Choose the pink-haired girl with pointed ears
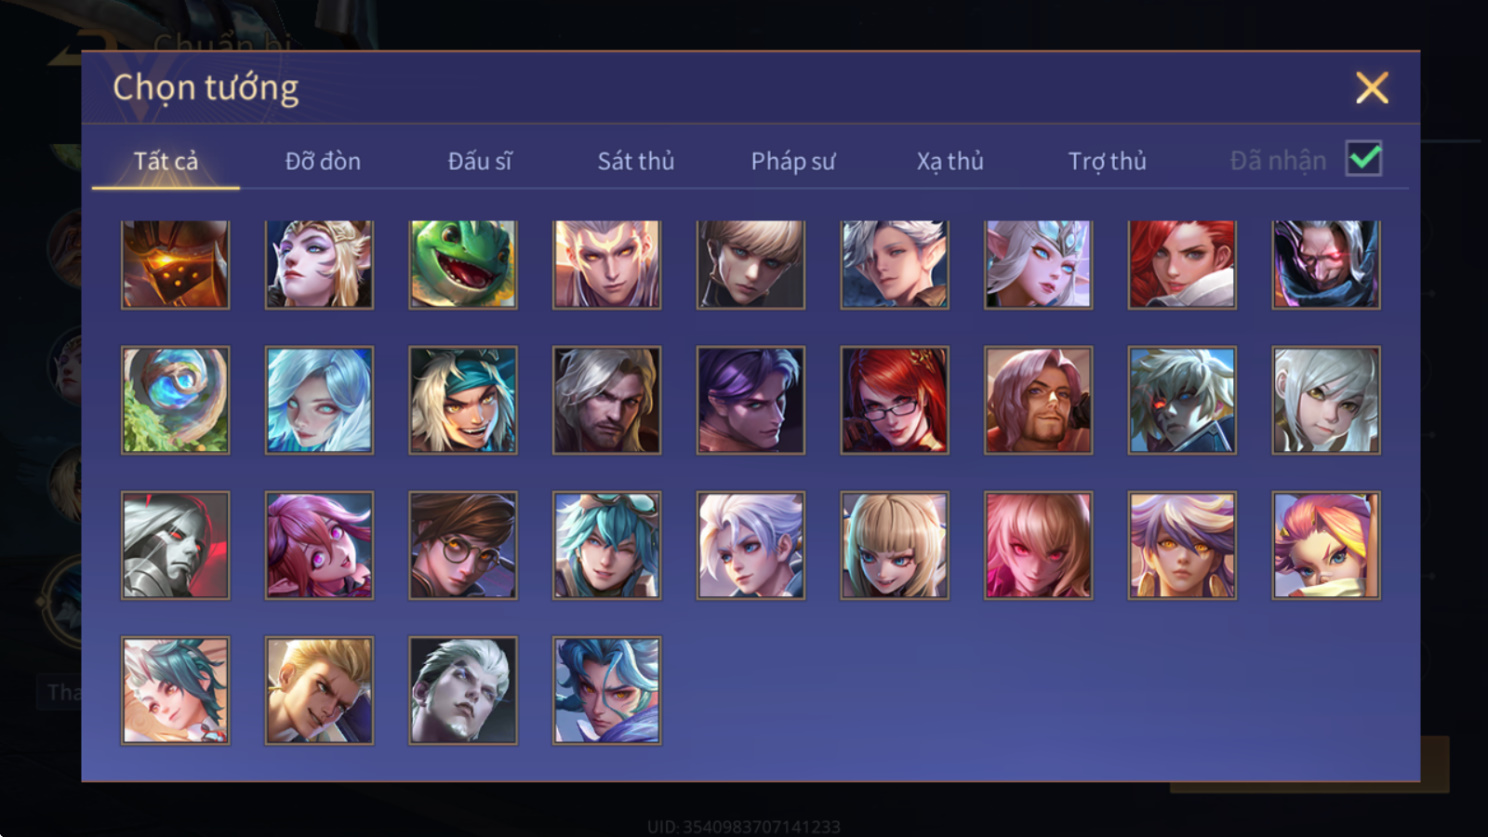Screen dimensions: 1488x837 [x=319, y=545]
